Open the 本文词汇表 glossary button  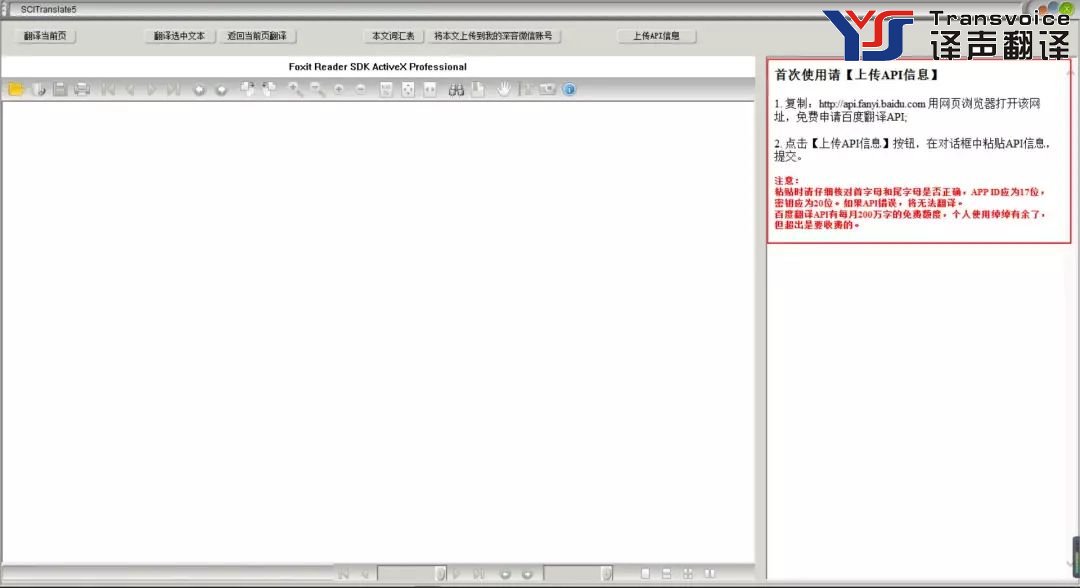click(393, 36)
